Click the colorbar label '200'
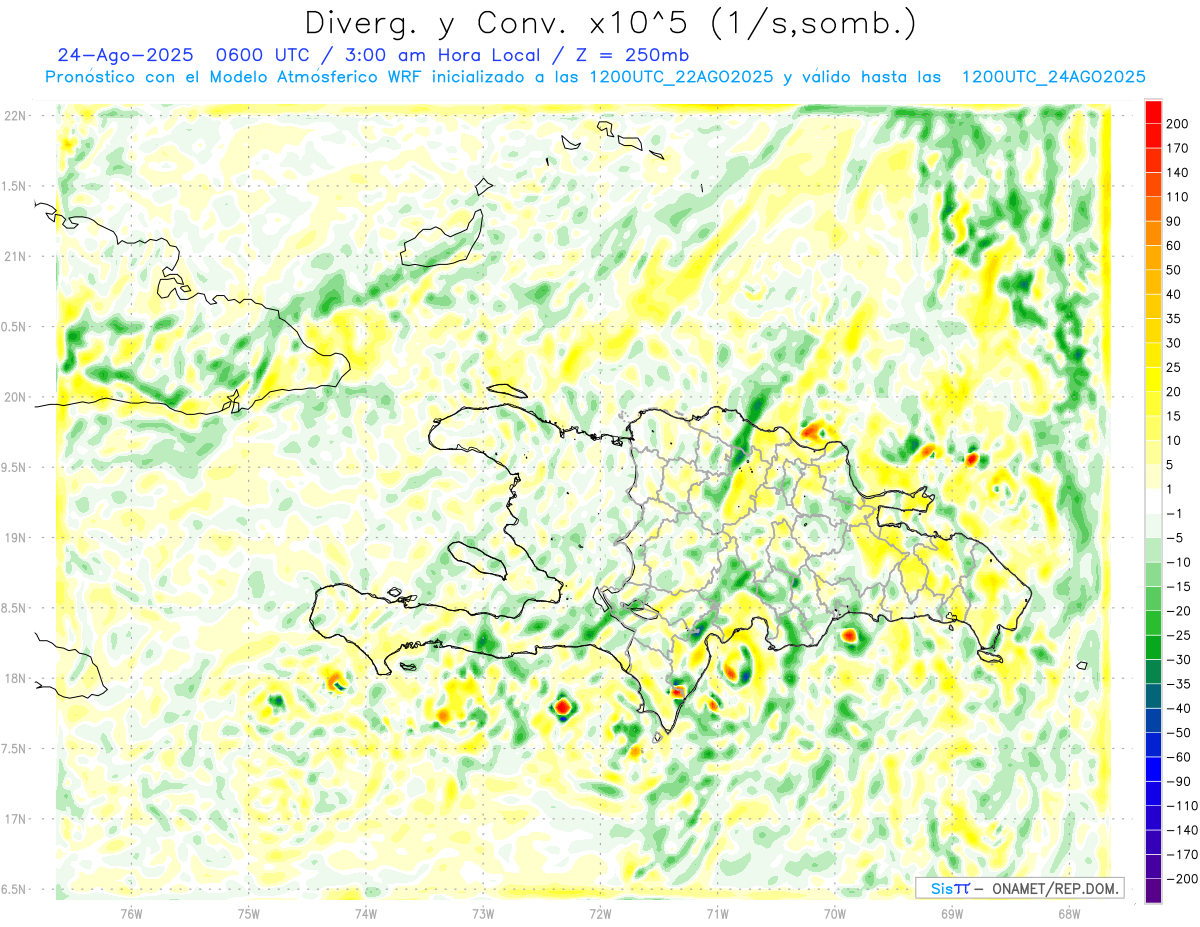Screen dimensions: 1200x927 (x=1177, y=124)
